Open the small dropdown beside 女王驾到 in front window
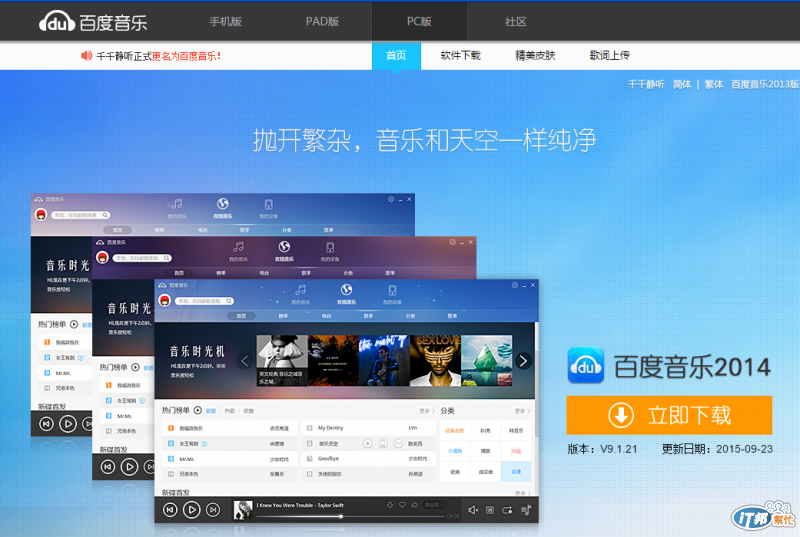Image resolution: width=800 pixels, height=537 pixels. tap(205, 444)
